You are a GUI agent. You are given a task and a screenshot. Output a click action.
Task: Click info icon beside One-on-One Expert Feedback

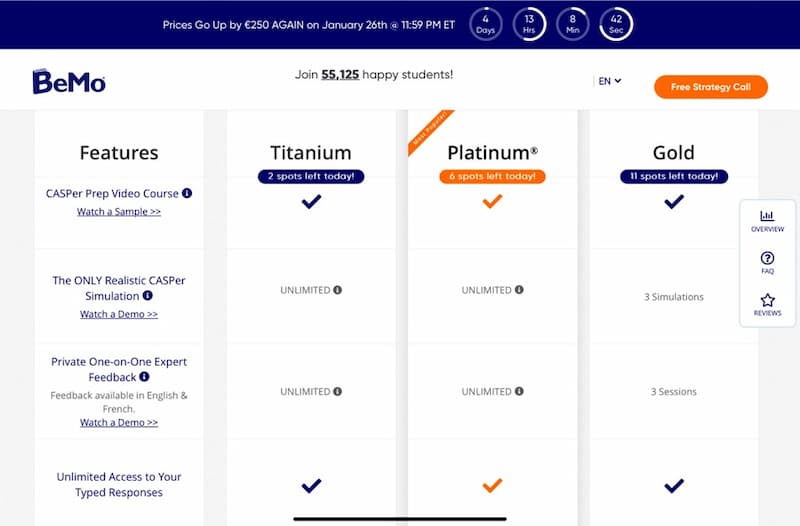144,377
